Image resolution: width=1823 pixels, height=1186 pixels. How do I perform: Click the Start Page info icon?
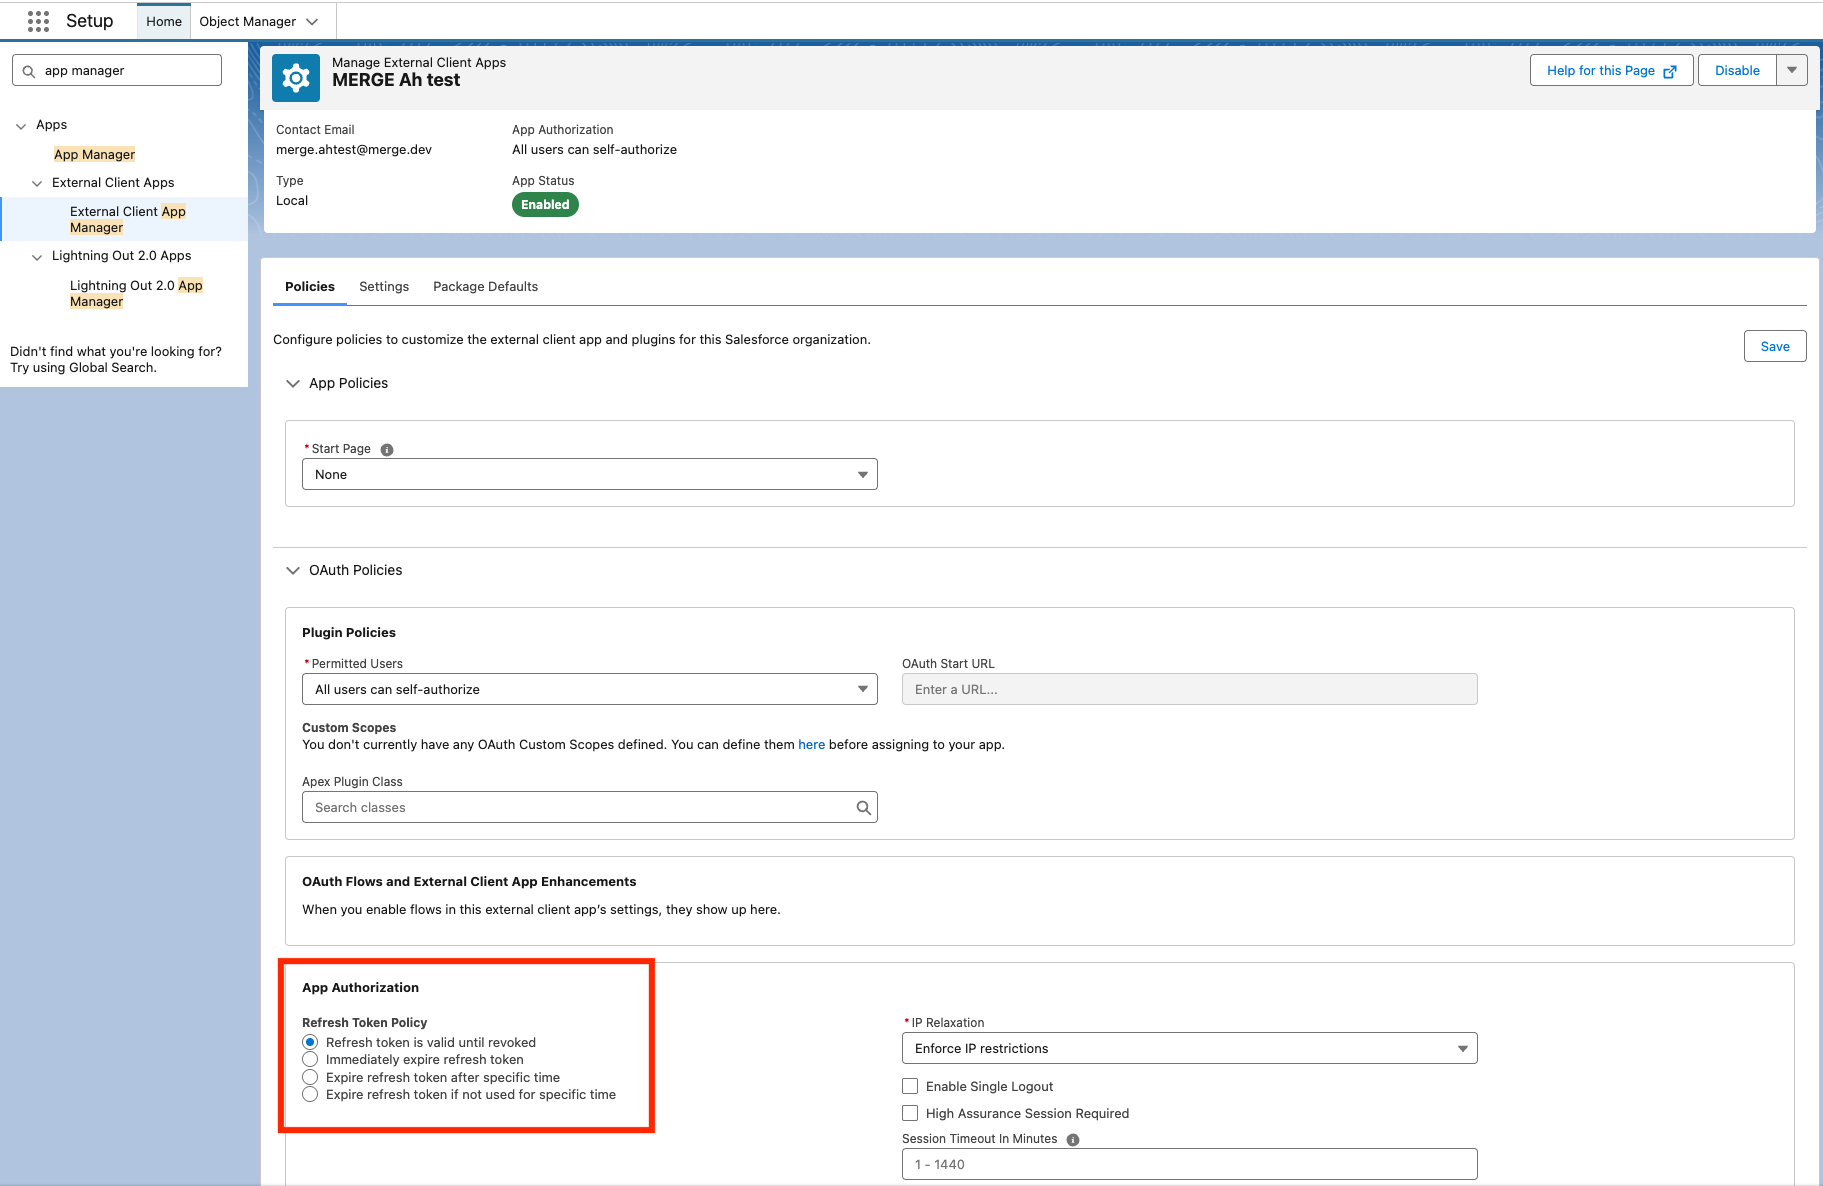[387, 450]
